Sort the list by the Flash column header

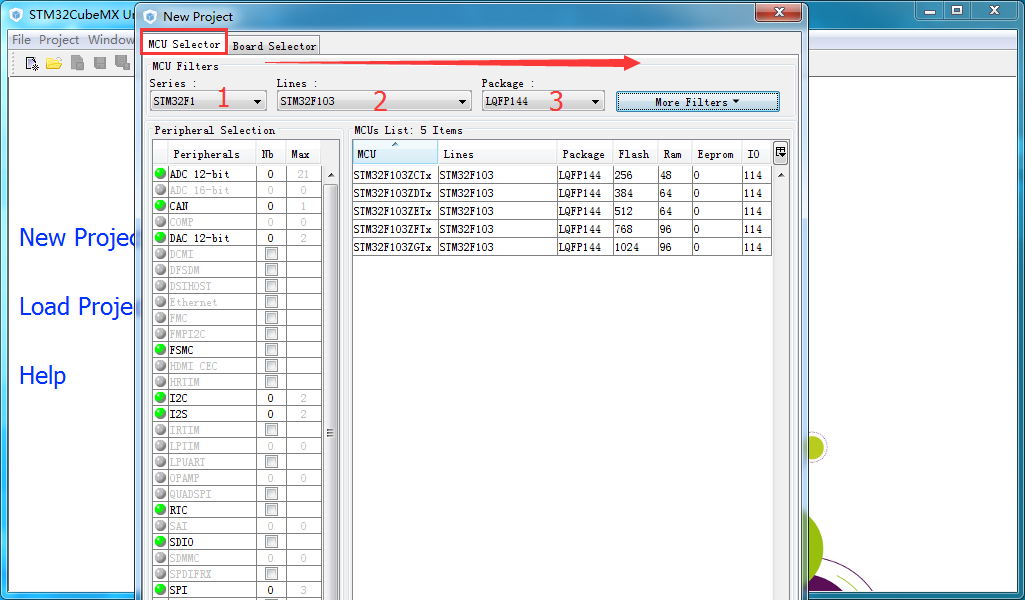(634, 154)
